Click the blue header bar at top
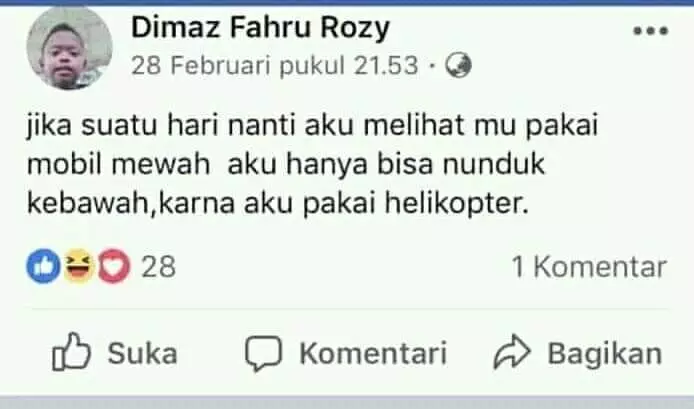Screen dimensions: 694x409 pos(347,3)
